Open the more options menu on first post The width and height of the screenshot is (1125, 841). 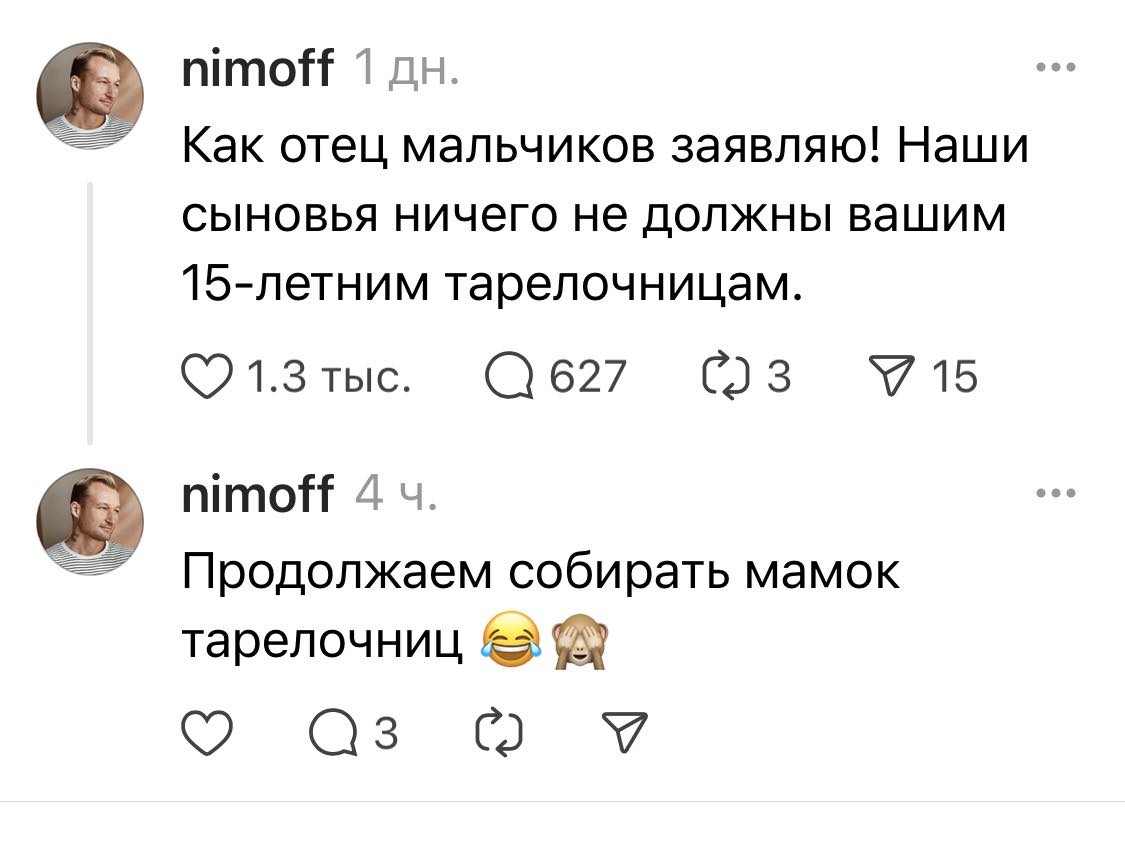[x=1055, y=69]
